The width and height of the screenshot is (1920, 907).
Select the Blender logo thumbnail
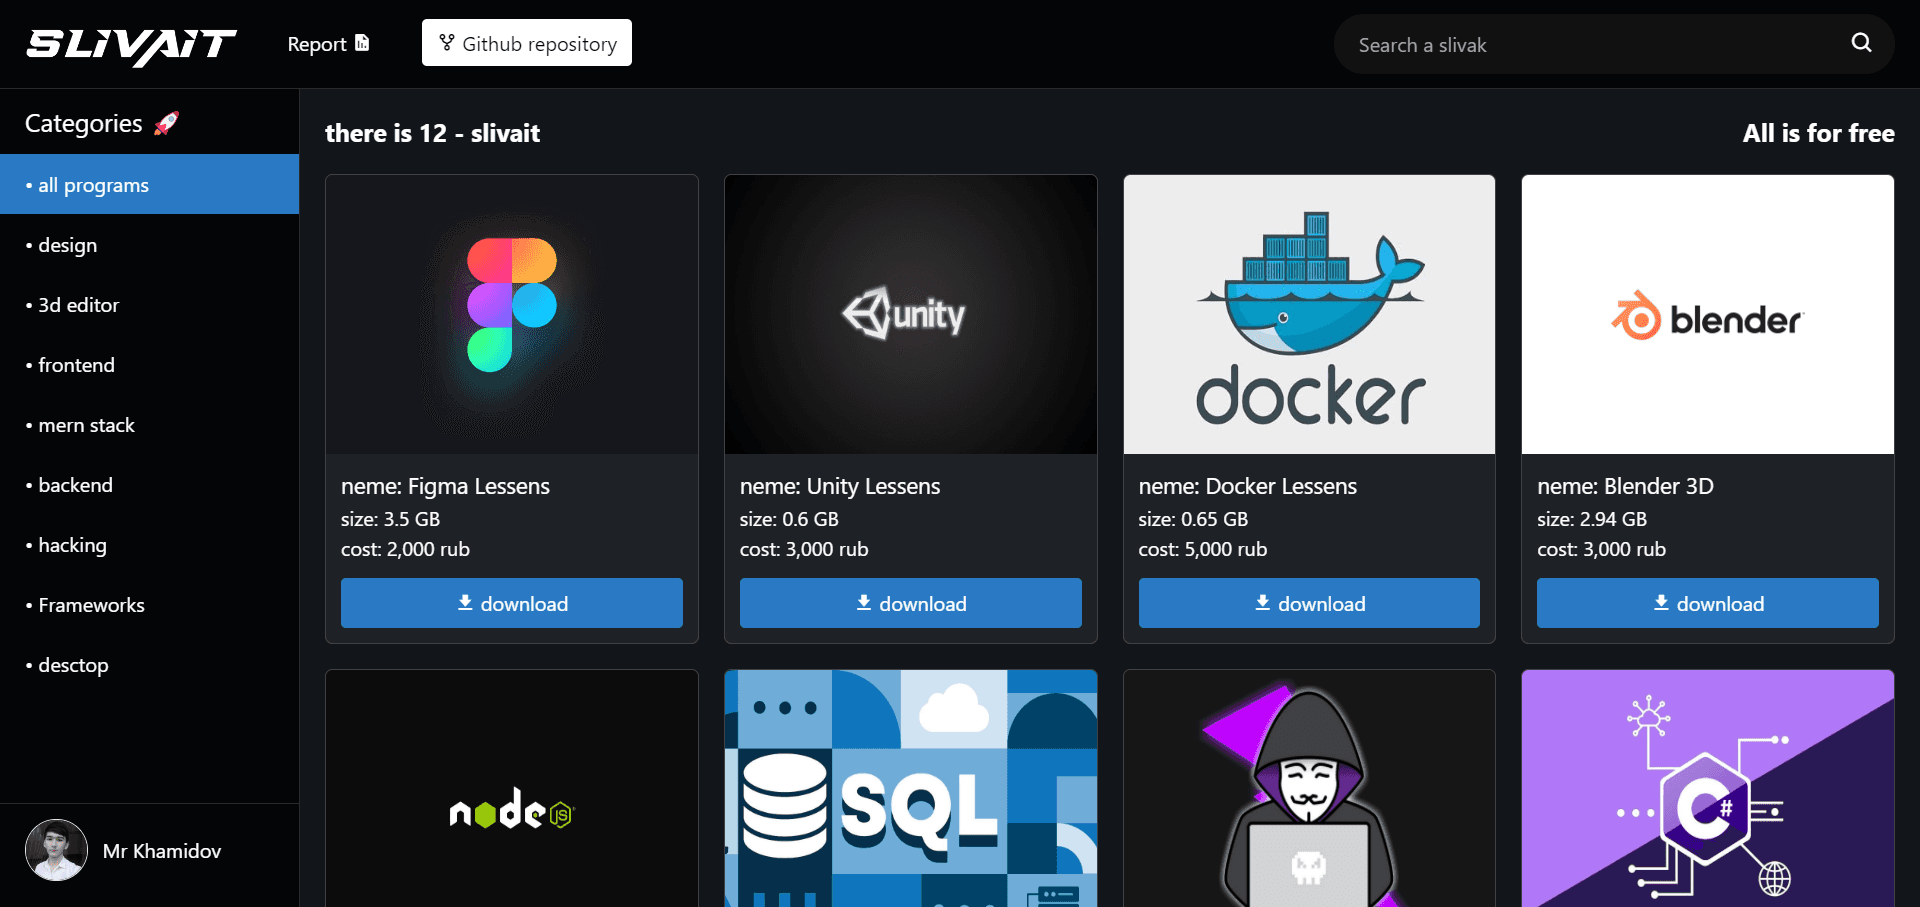(x=1707, y=314)
